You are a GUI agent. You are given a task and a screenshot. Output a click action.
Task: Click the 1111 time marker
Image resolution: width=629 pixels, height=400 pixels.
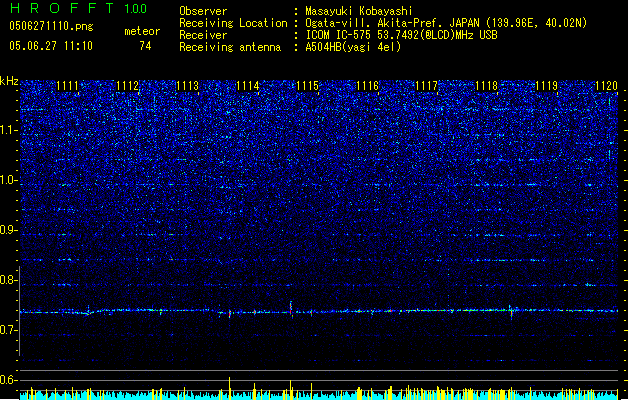click(67, 86)
